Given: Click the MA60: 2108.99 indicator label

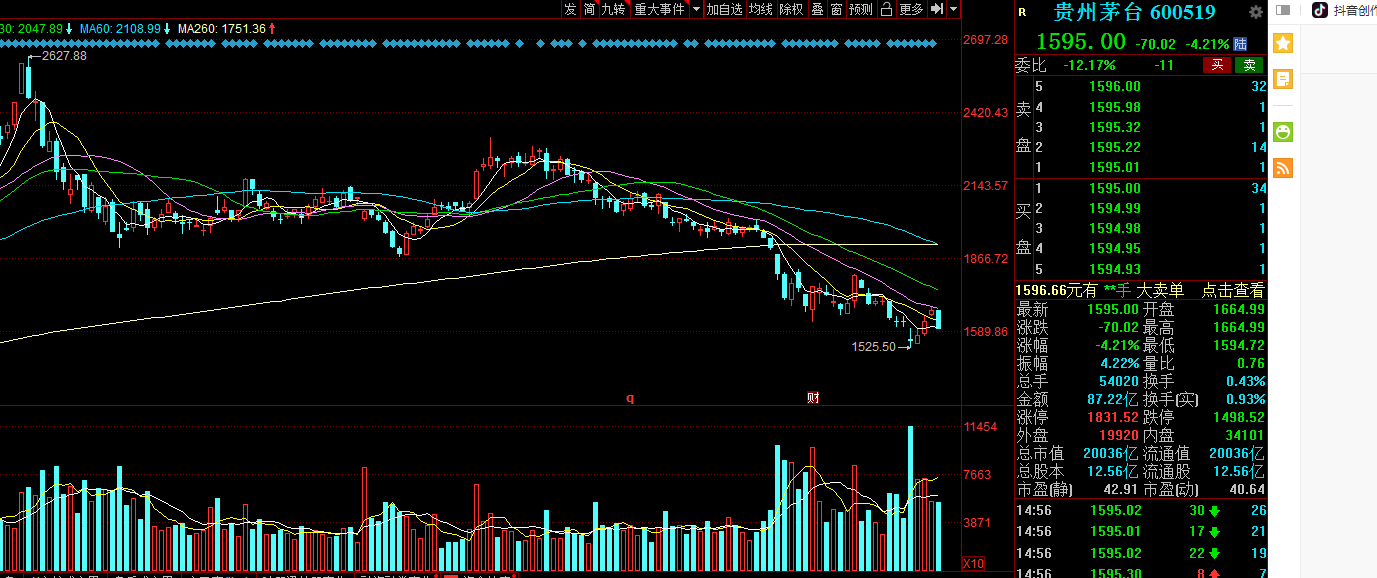Looking at the screenshot, I should [x=118, y=29].
